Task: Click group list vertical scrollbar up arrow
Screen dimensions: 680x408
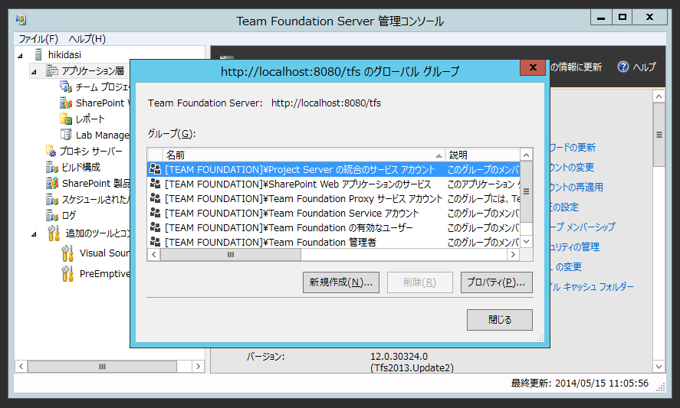Action: pyautogui.click(x=526, y=155)
